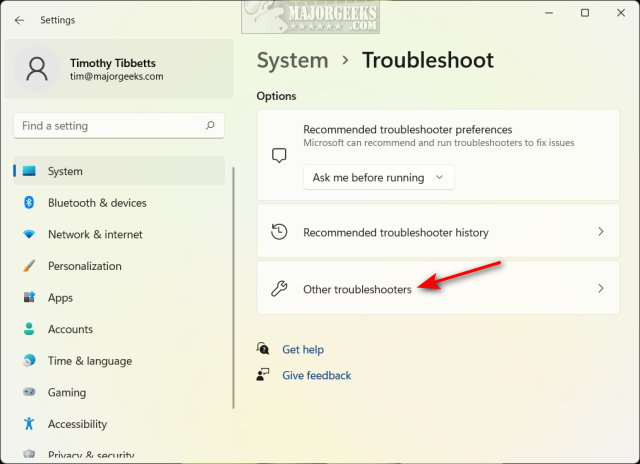Click the Gaming controller icon
This screenshot has height=464, width=640.
(29, 392)
